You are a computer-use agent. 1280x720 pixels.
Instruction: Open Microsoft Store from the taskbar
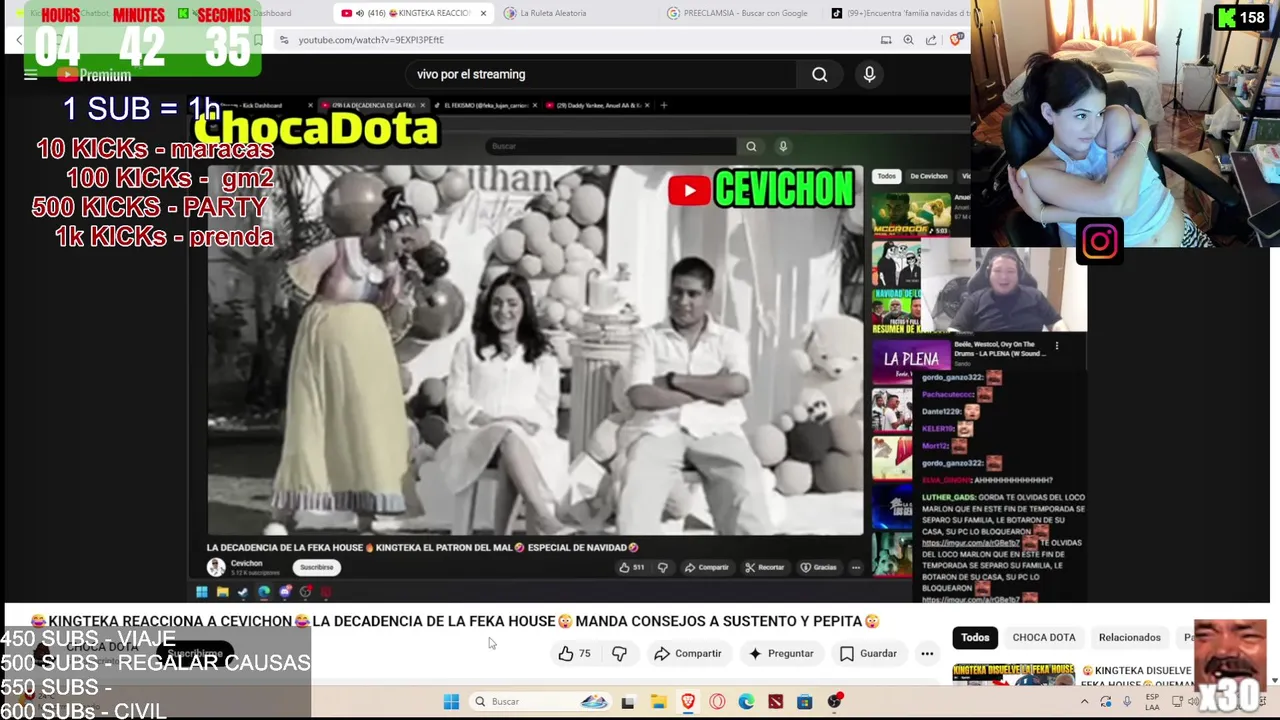coord(804,702)
